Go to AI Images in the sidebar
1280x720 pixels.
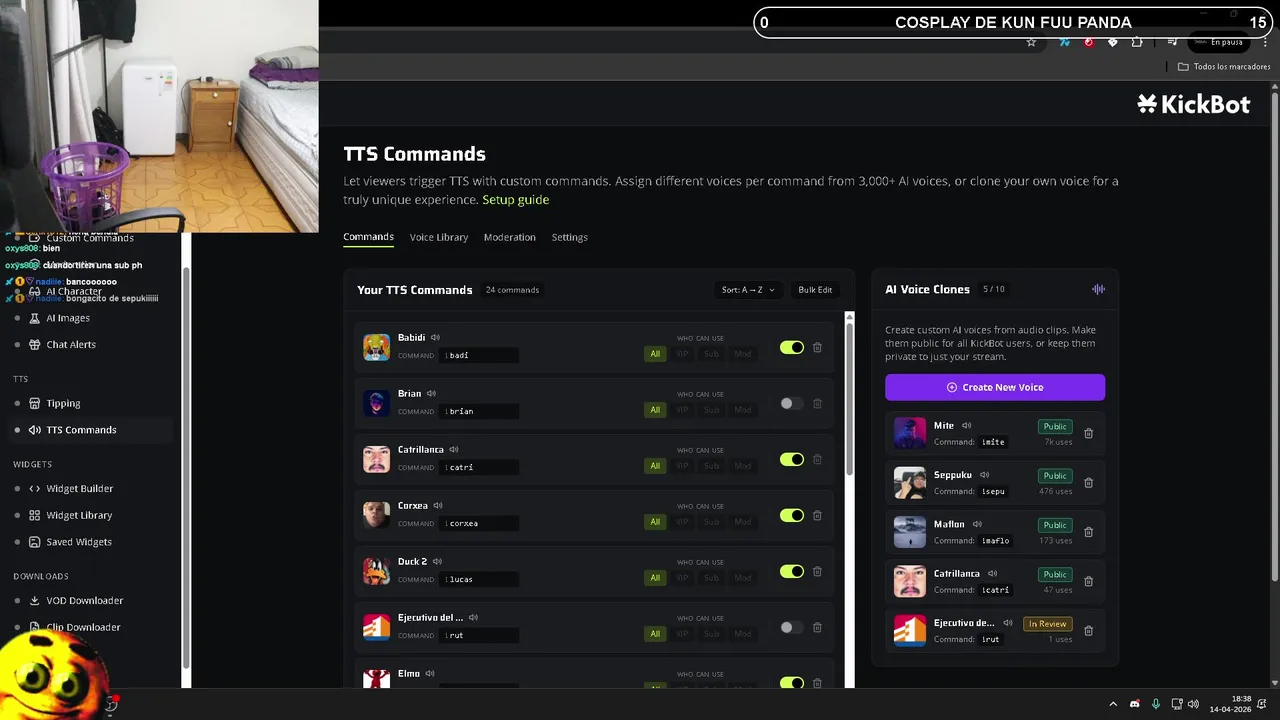[x=68, y=318]
